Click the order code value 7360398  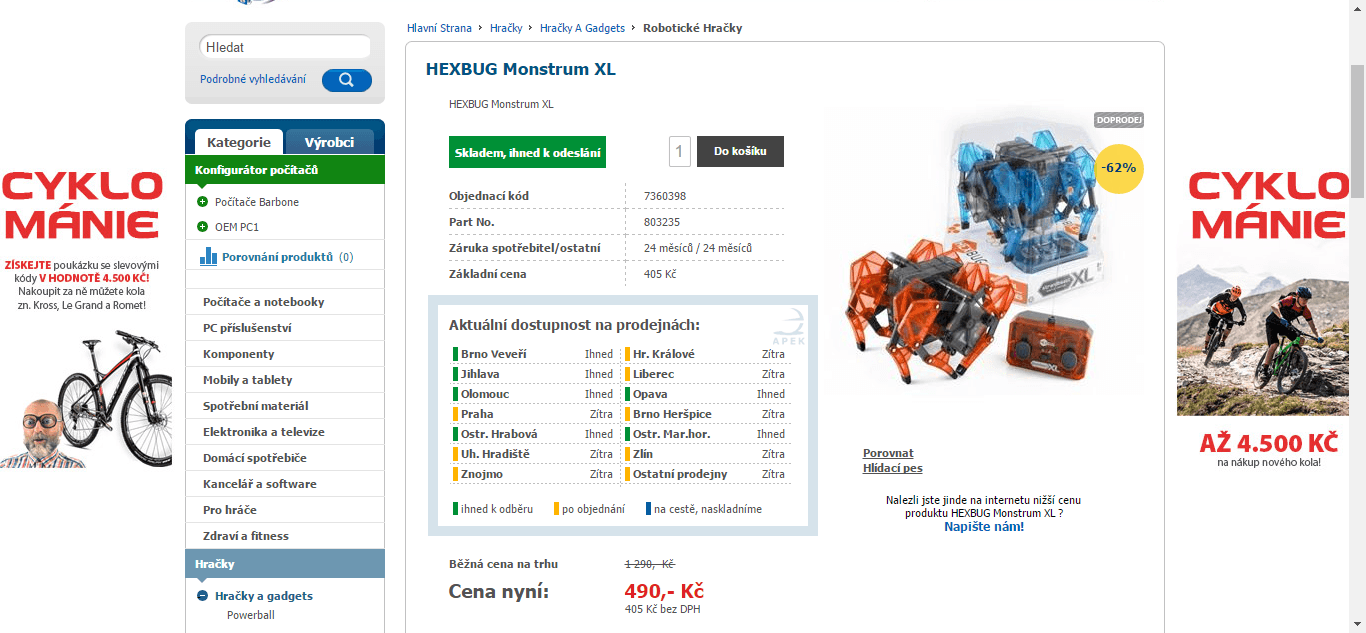point(665,196)
